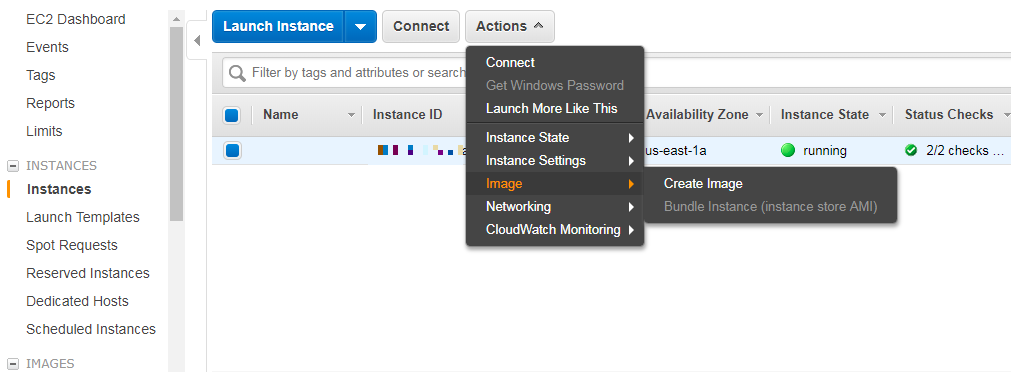Open Reserved Instances in sidebar
The height and width of the screenshot is (372, 1011).
coord(88,273)
